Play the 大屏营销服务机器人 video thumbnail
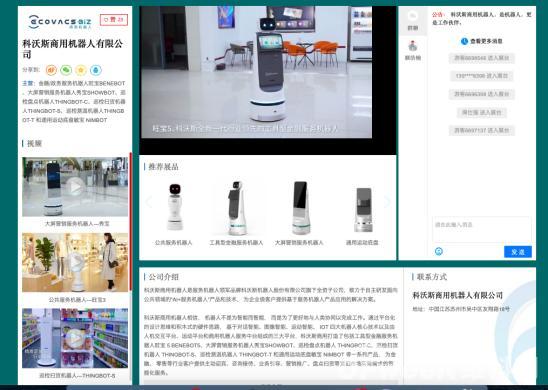 (x=75, y=187)
